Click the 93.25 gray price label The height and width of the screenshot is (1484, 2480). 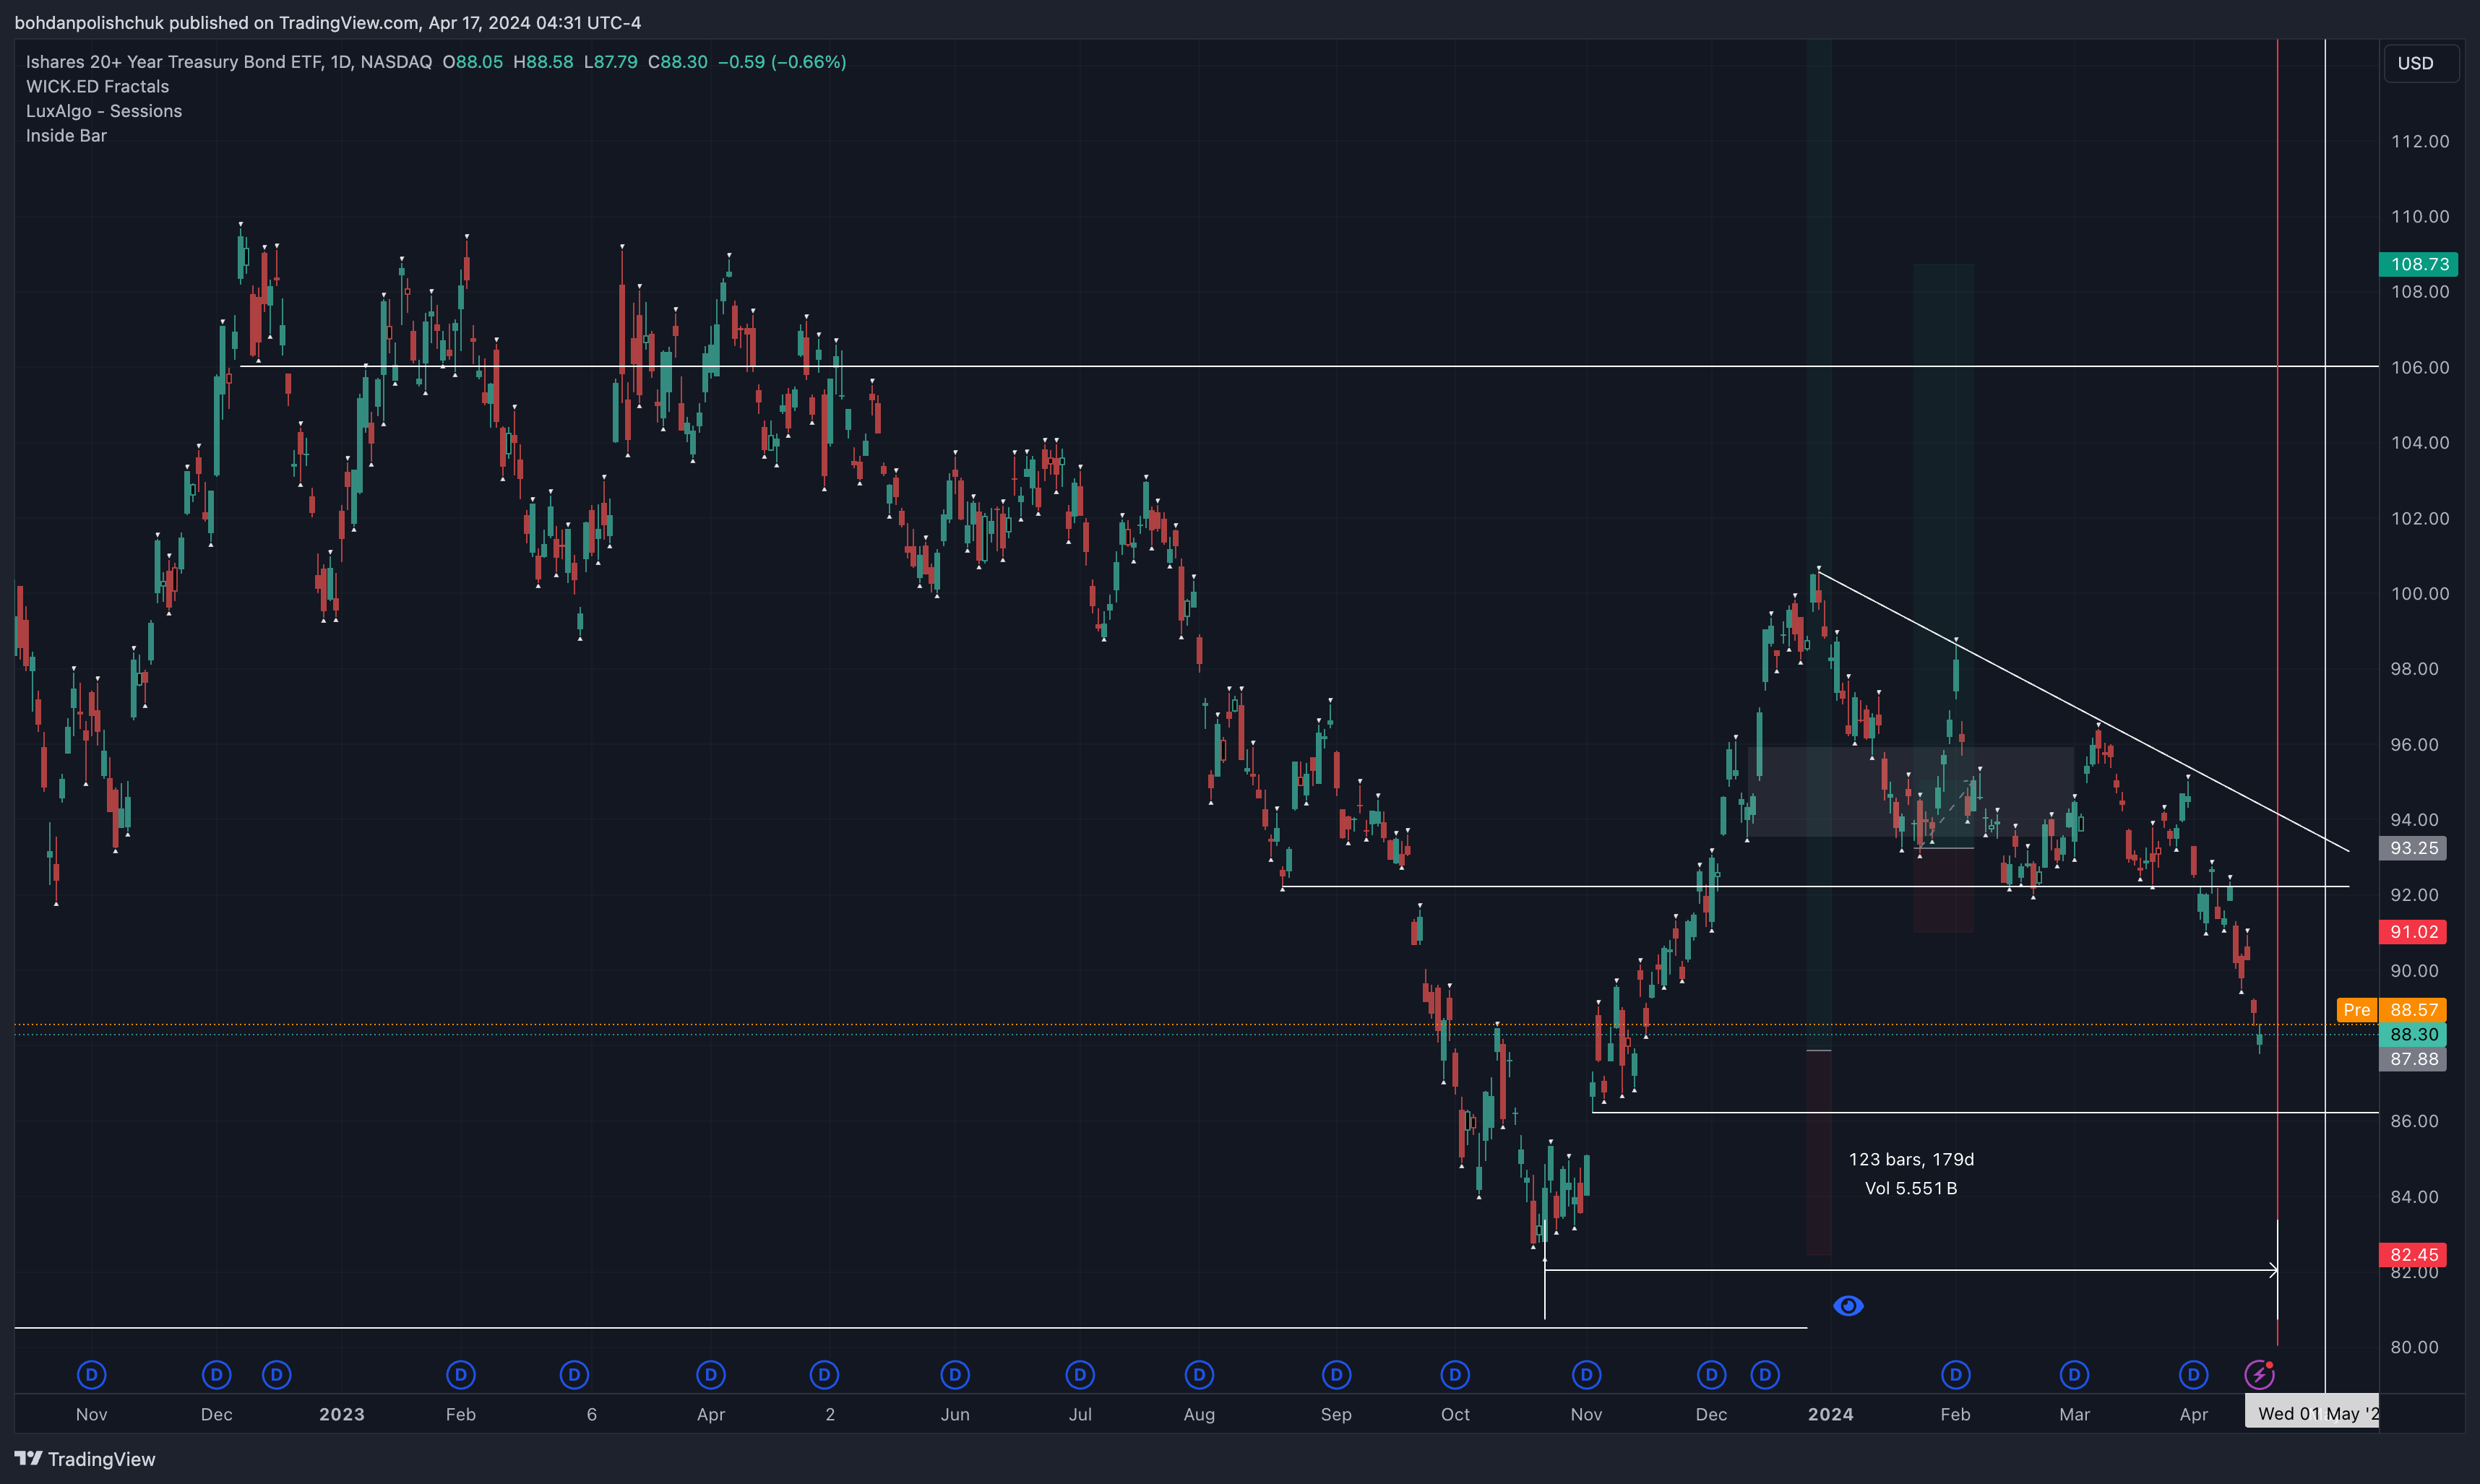click(x=2413, y=848)
